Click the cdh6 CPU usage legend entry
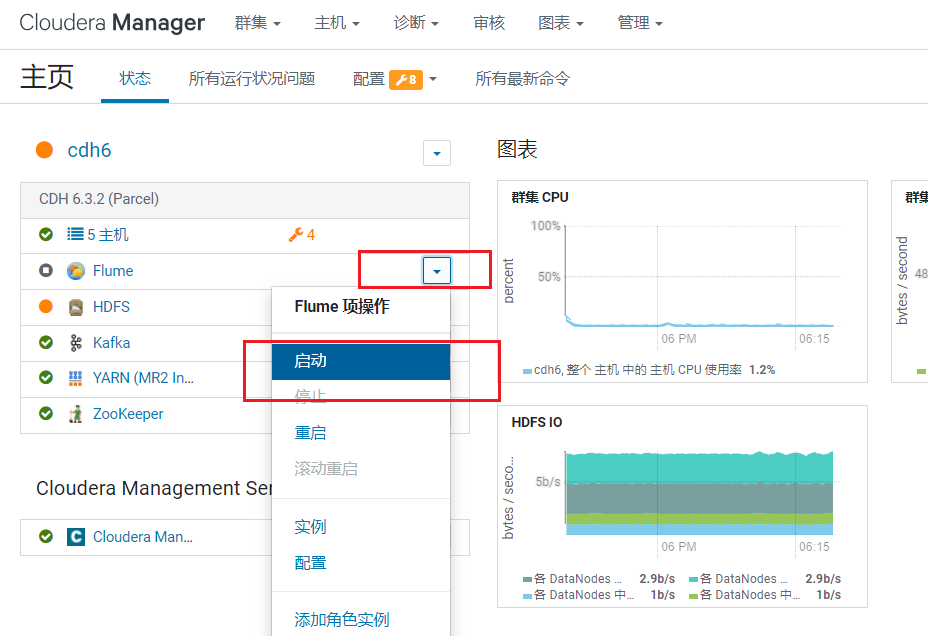Image resolution: width=928 pixels, height=636 pixels. 649,370
